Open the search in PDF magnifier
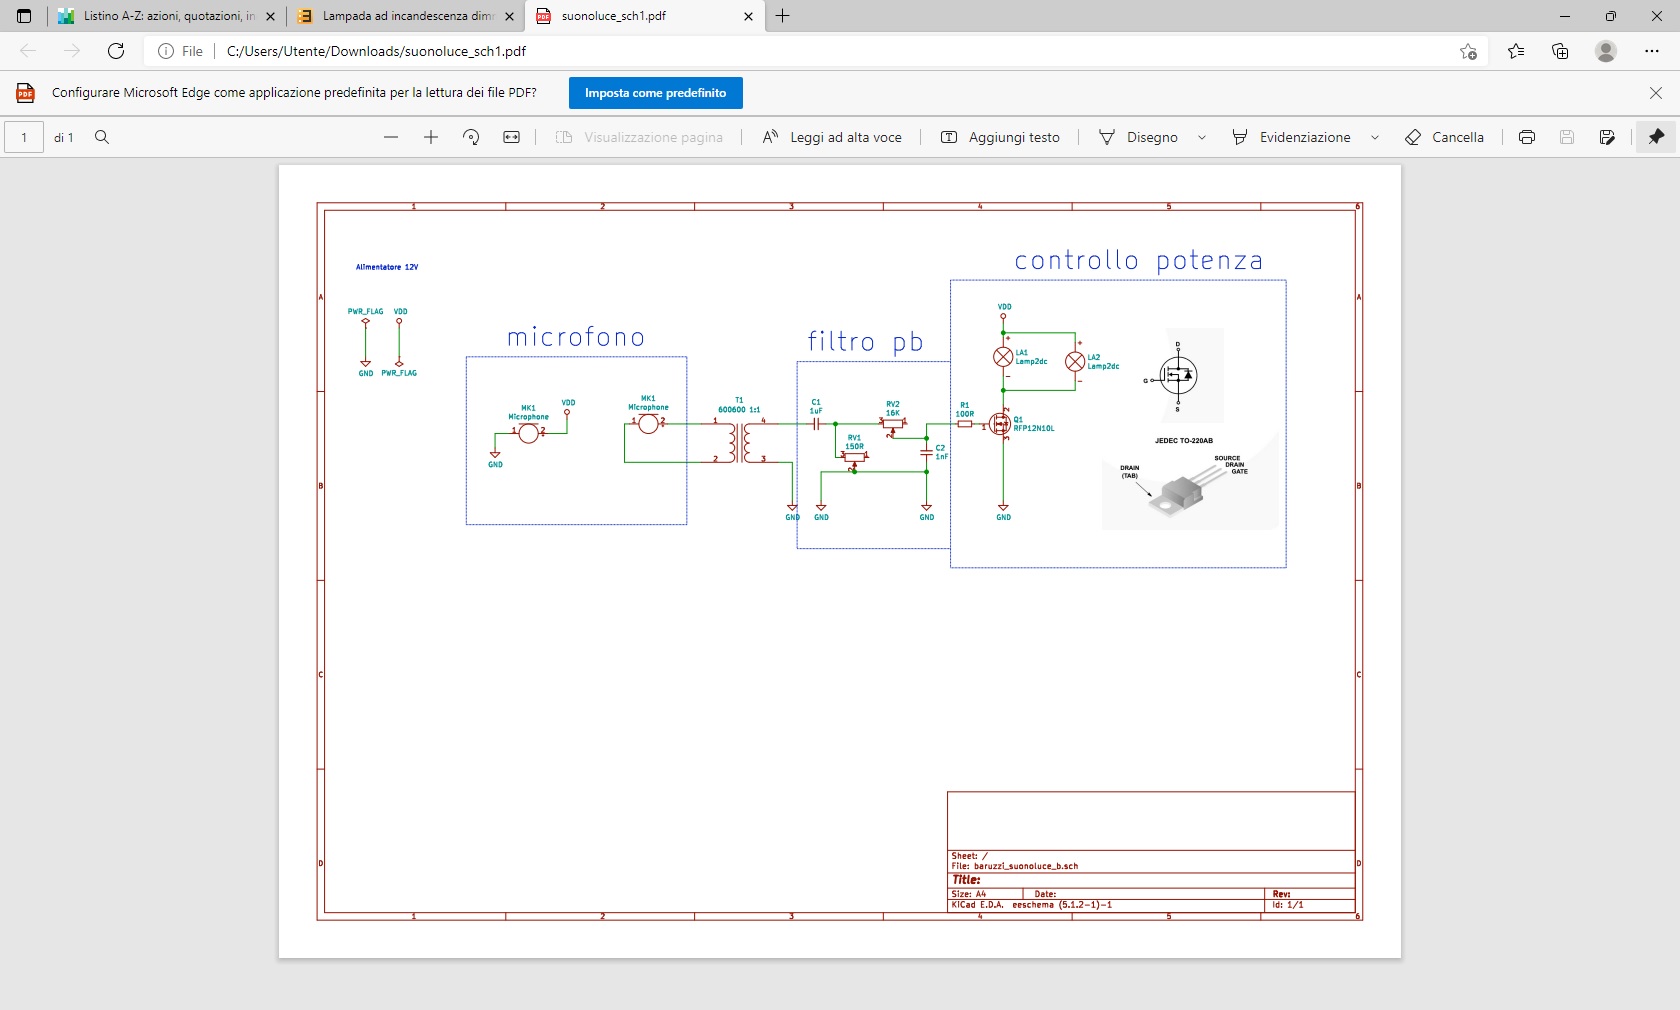Viewport: 1680px width, 1010px height. pos(102,137)
